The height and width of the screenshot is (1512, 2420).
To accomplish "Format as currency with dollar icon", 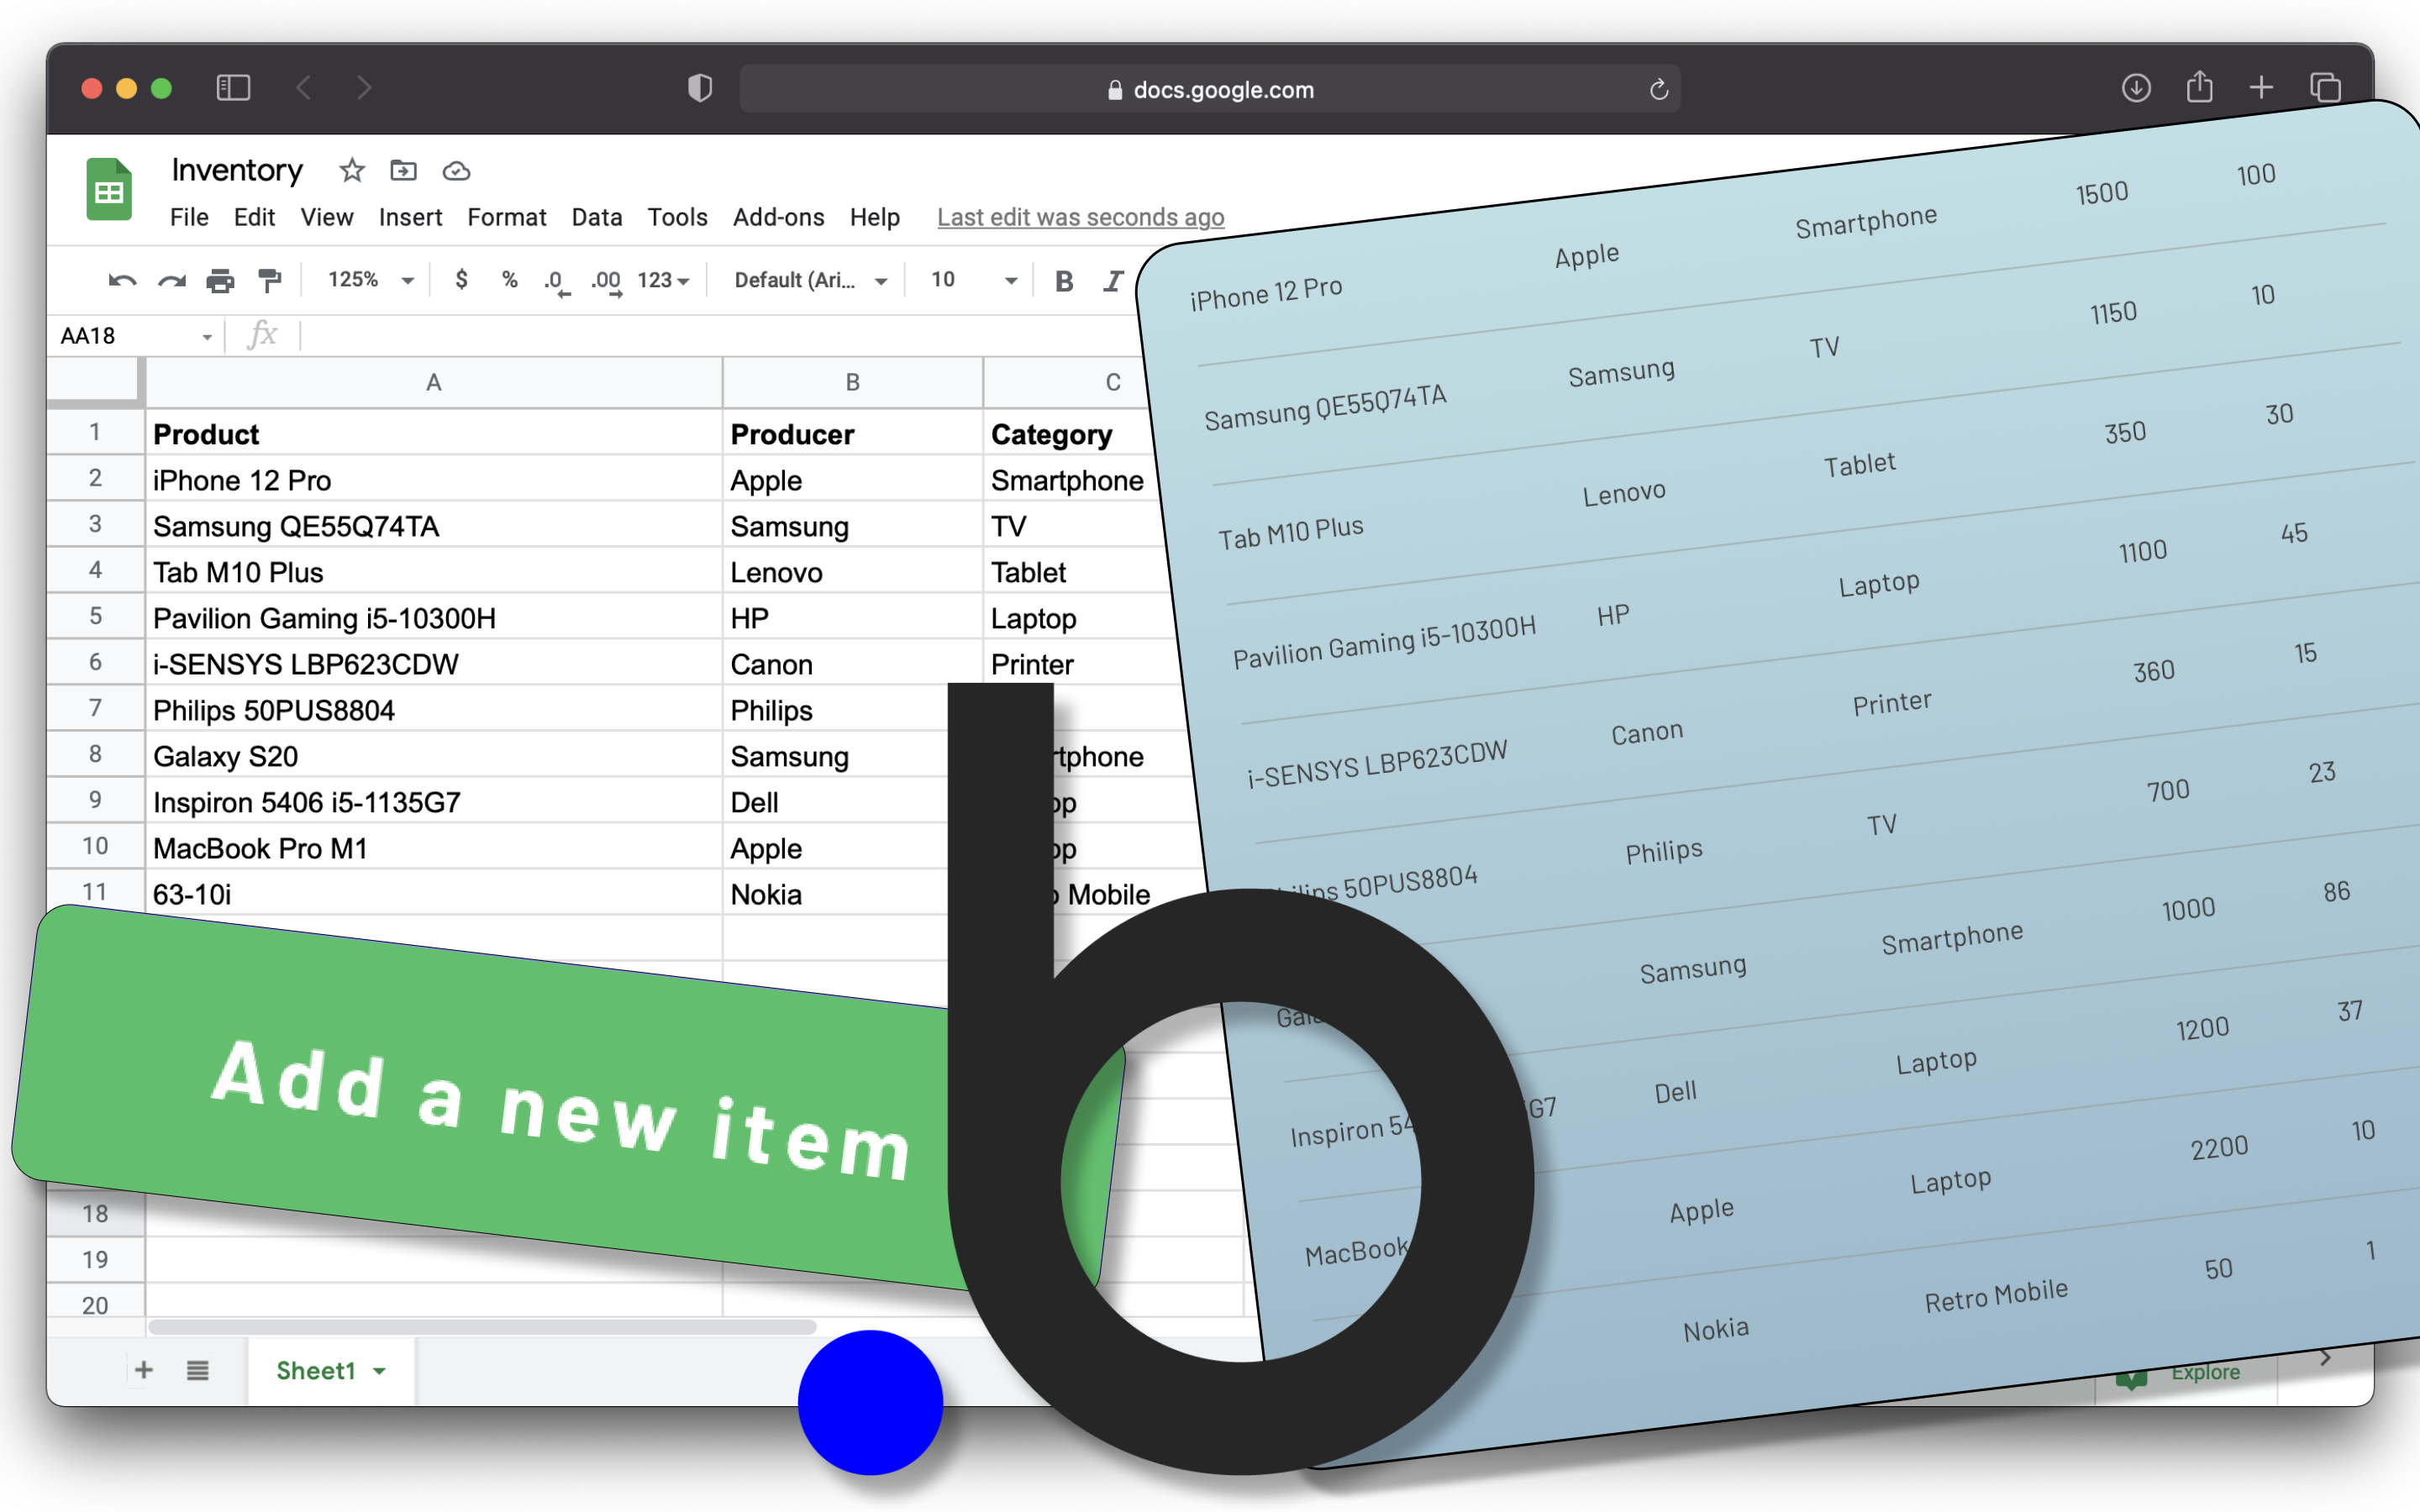I will (461, 280).
